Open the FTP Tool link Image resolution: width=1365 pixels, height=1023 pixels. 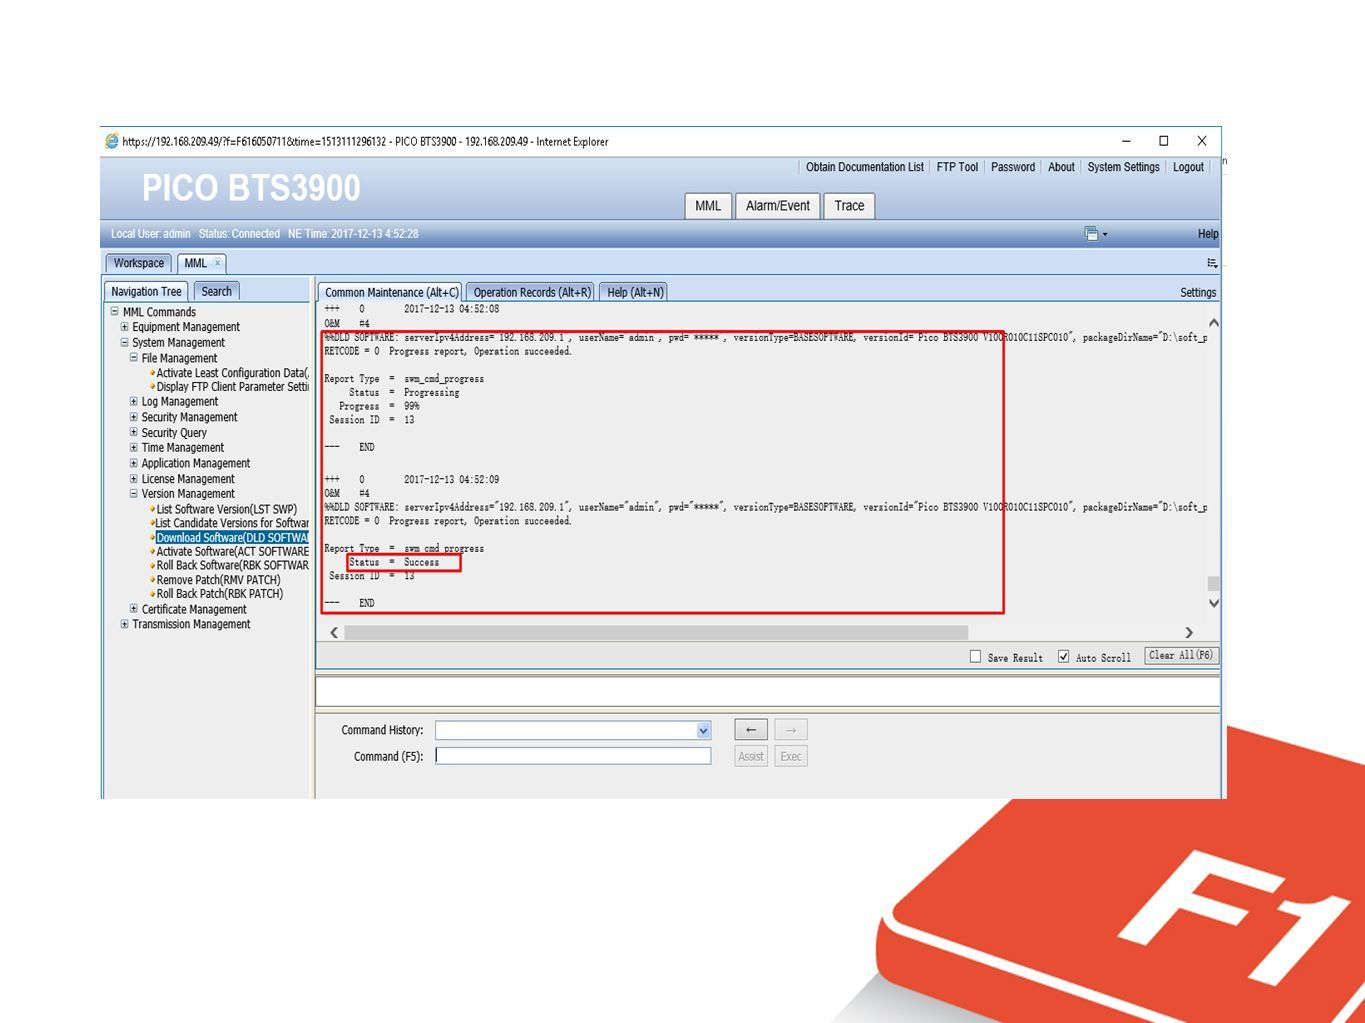coord(957,167)
